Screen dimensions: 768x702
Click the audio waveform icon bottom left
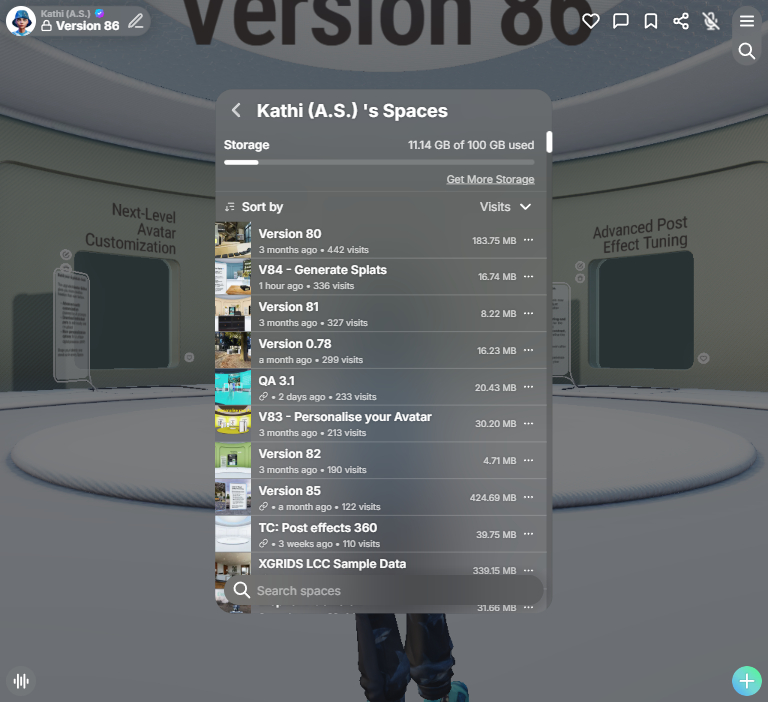pos(21,681)
